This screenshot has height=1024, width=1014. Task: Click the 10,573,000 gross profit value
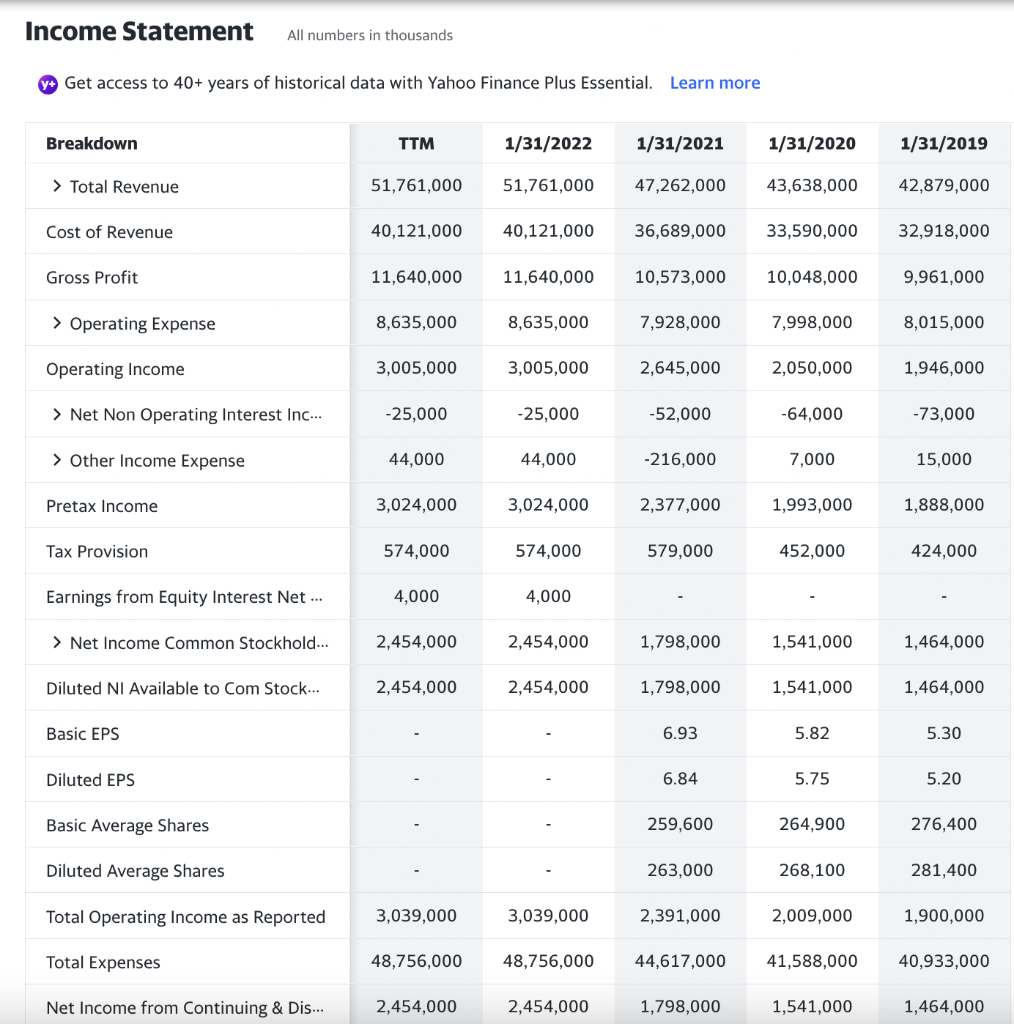[x=680, y=277]
